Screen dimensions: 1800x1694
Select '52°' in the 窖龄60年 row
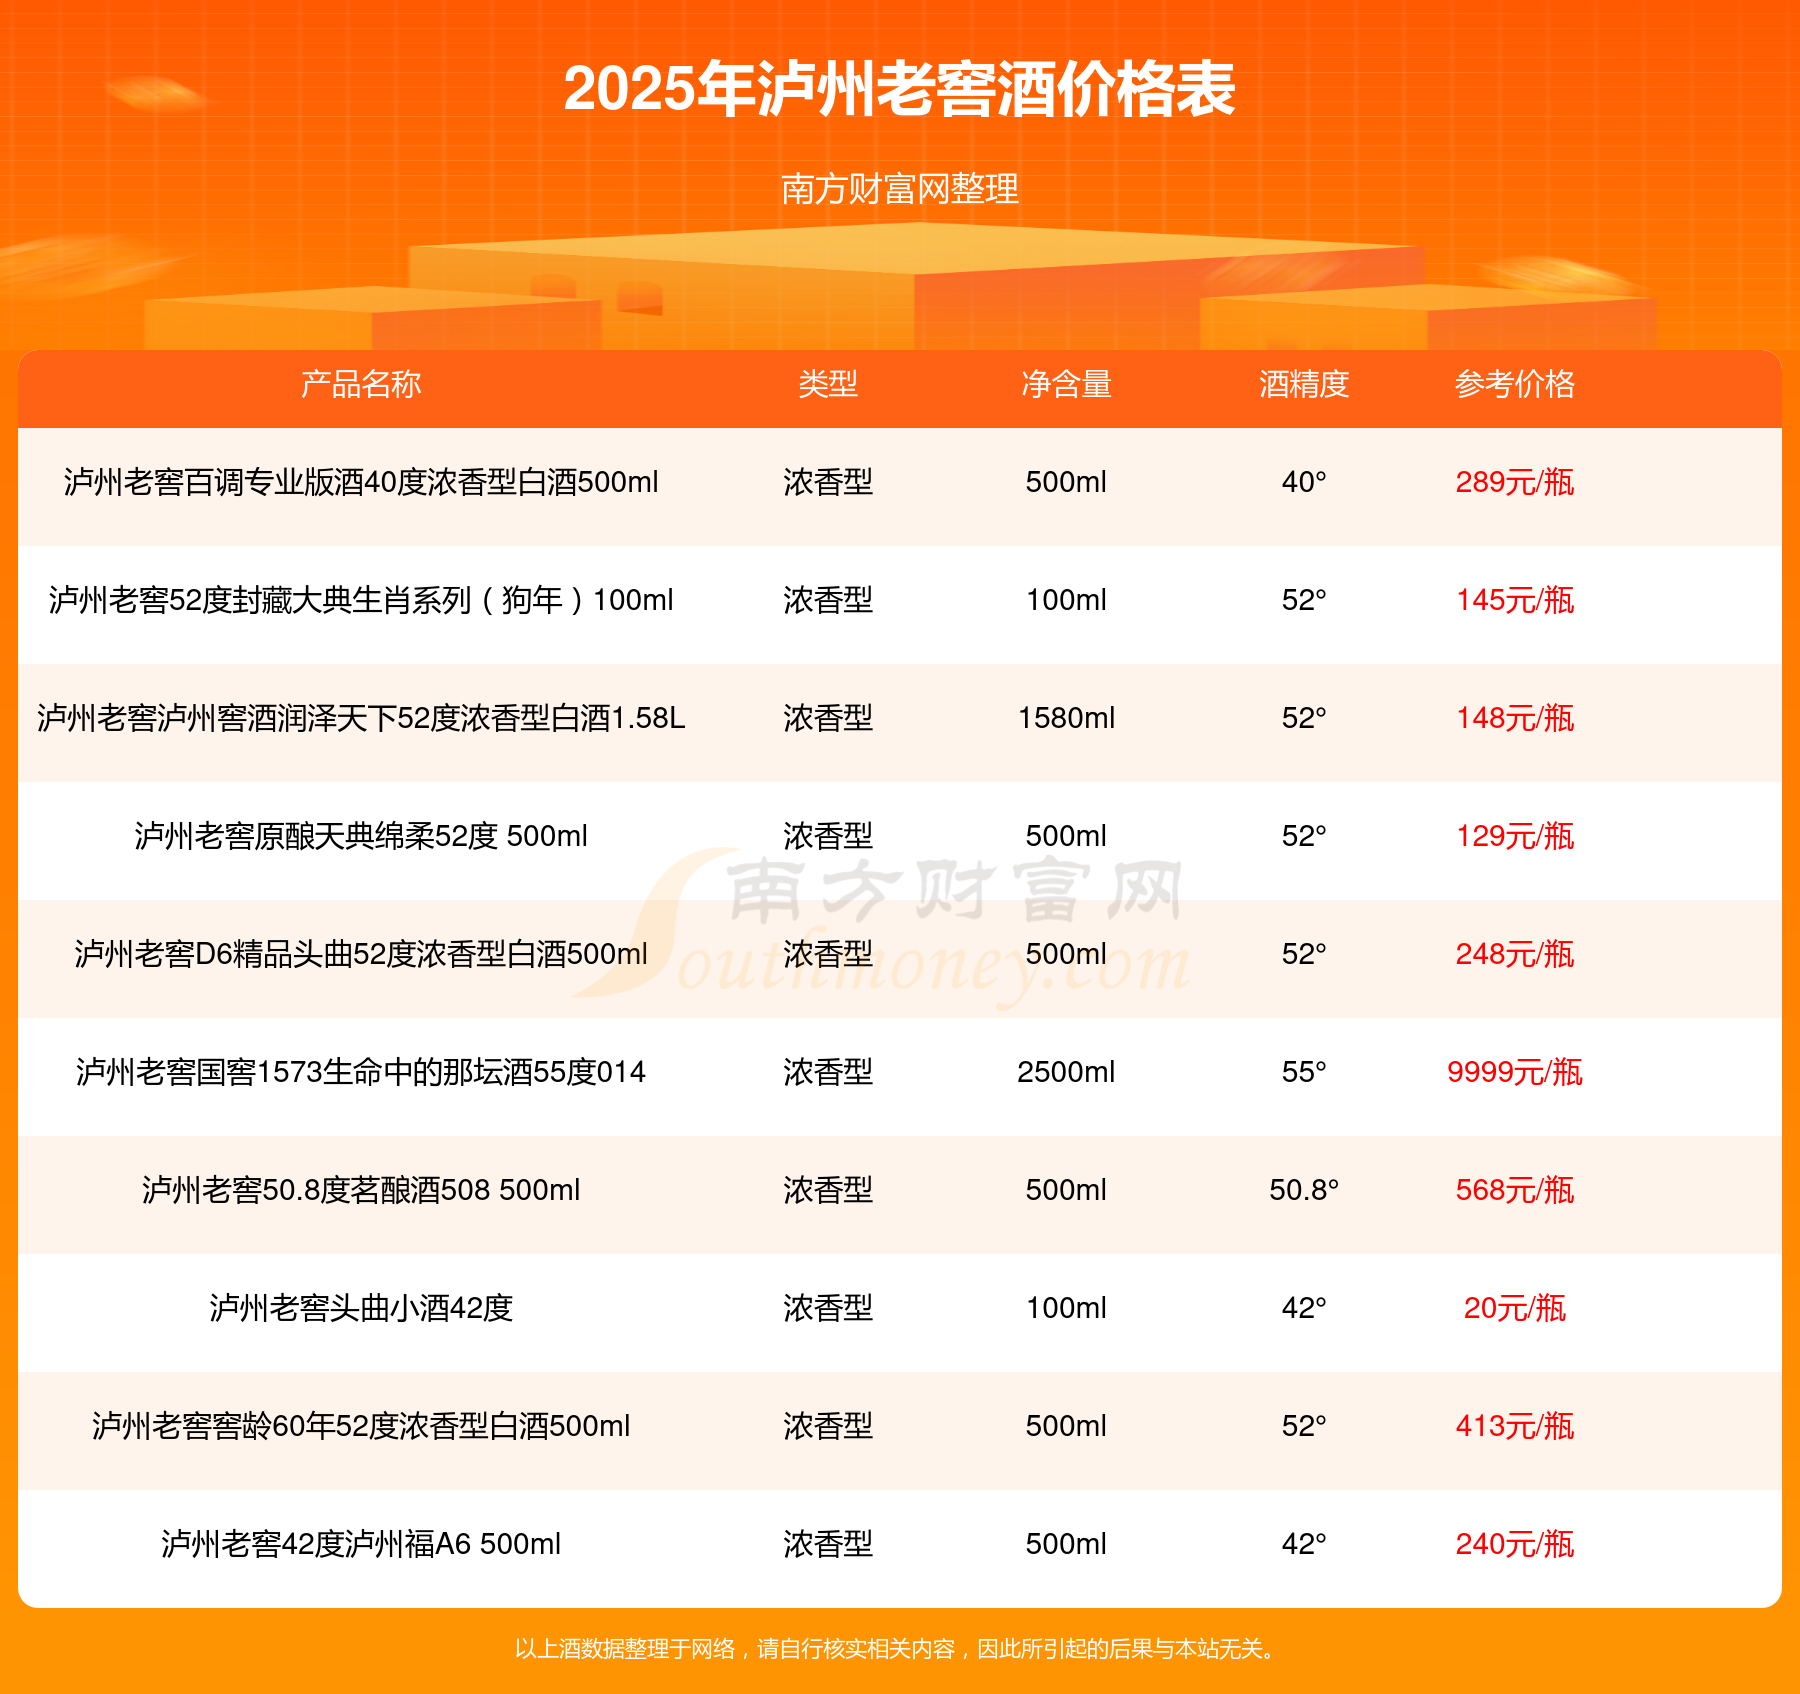coord(1304,1426)
